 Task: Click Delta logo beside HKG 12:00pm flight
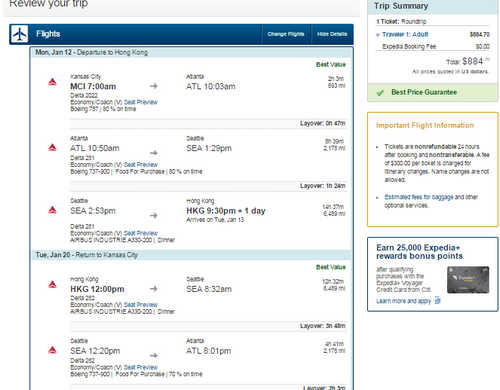coord(52,284)
